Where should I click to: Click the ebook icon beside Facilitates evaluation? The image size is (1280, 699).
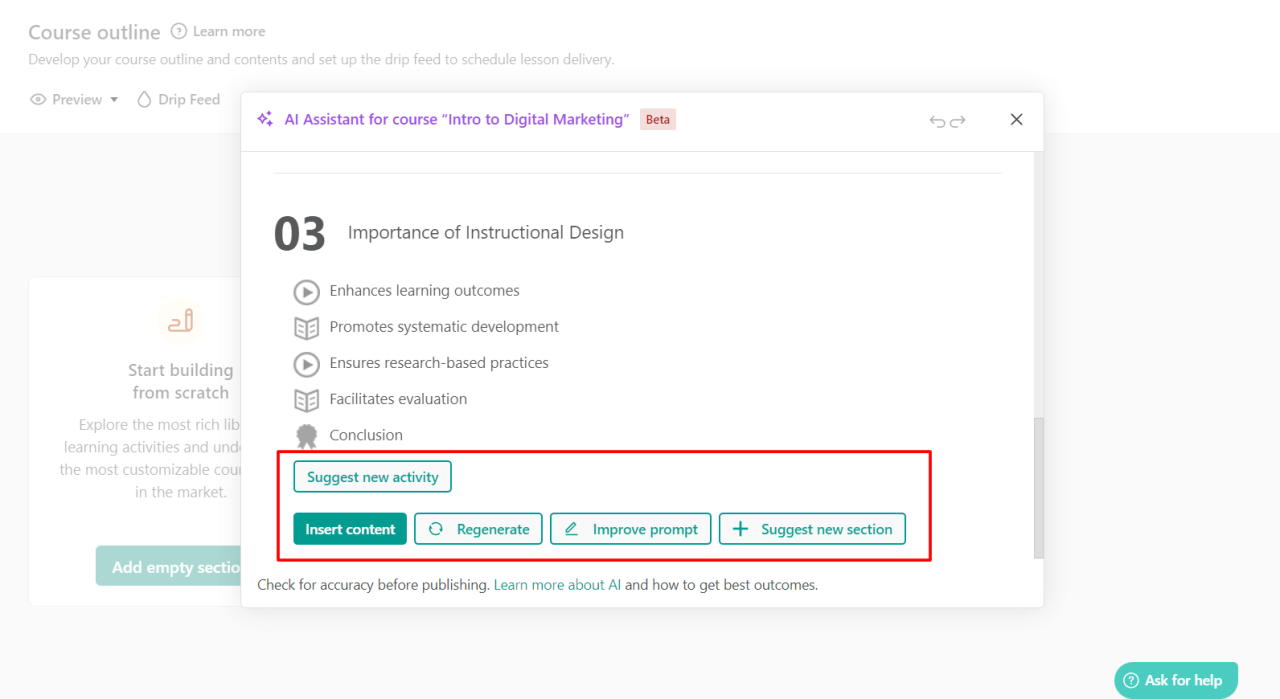tap(306, 400)
